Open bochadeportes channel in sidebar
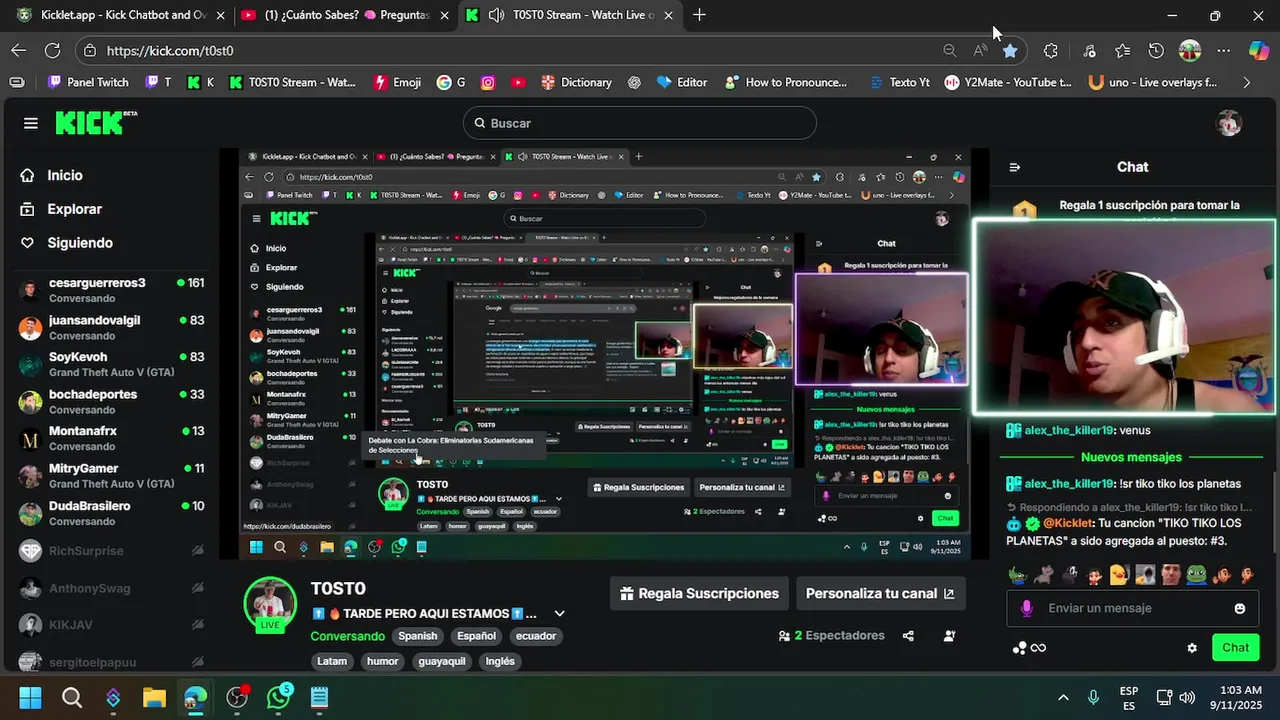The height and width of the screenshot is (720, 1280). 111,401
